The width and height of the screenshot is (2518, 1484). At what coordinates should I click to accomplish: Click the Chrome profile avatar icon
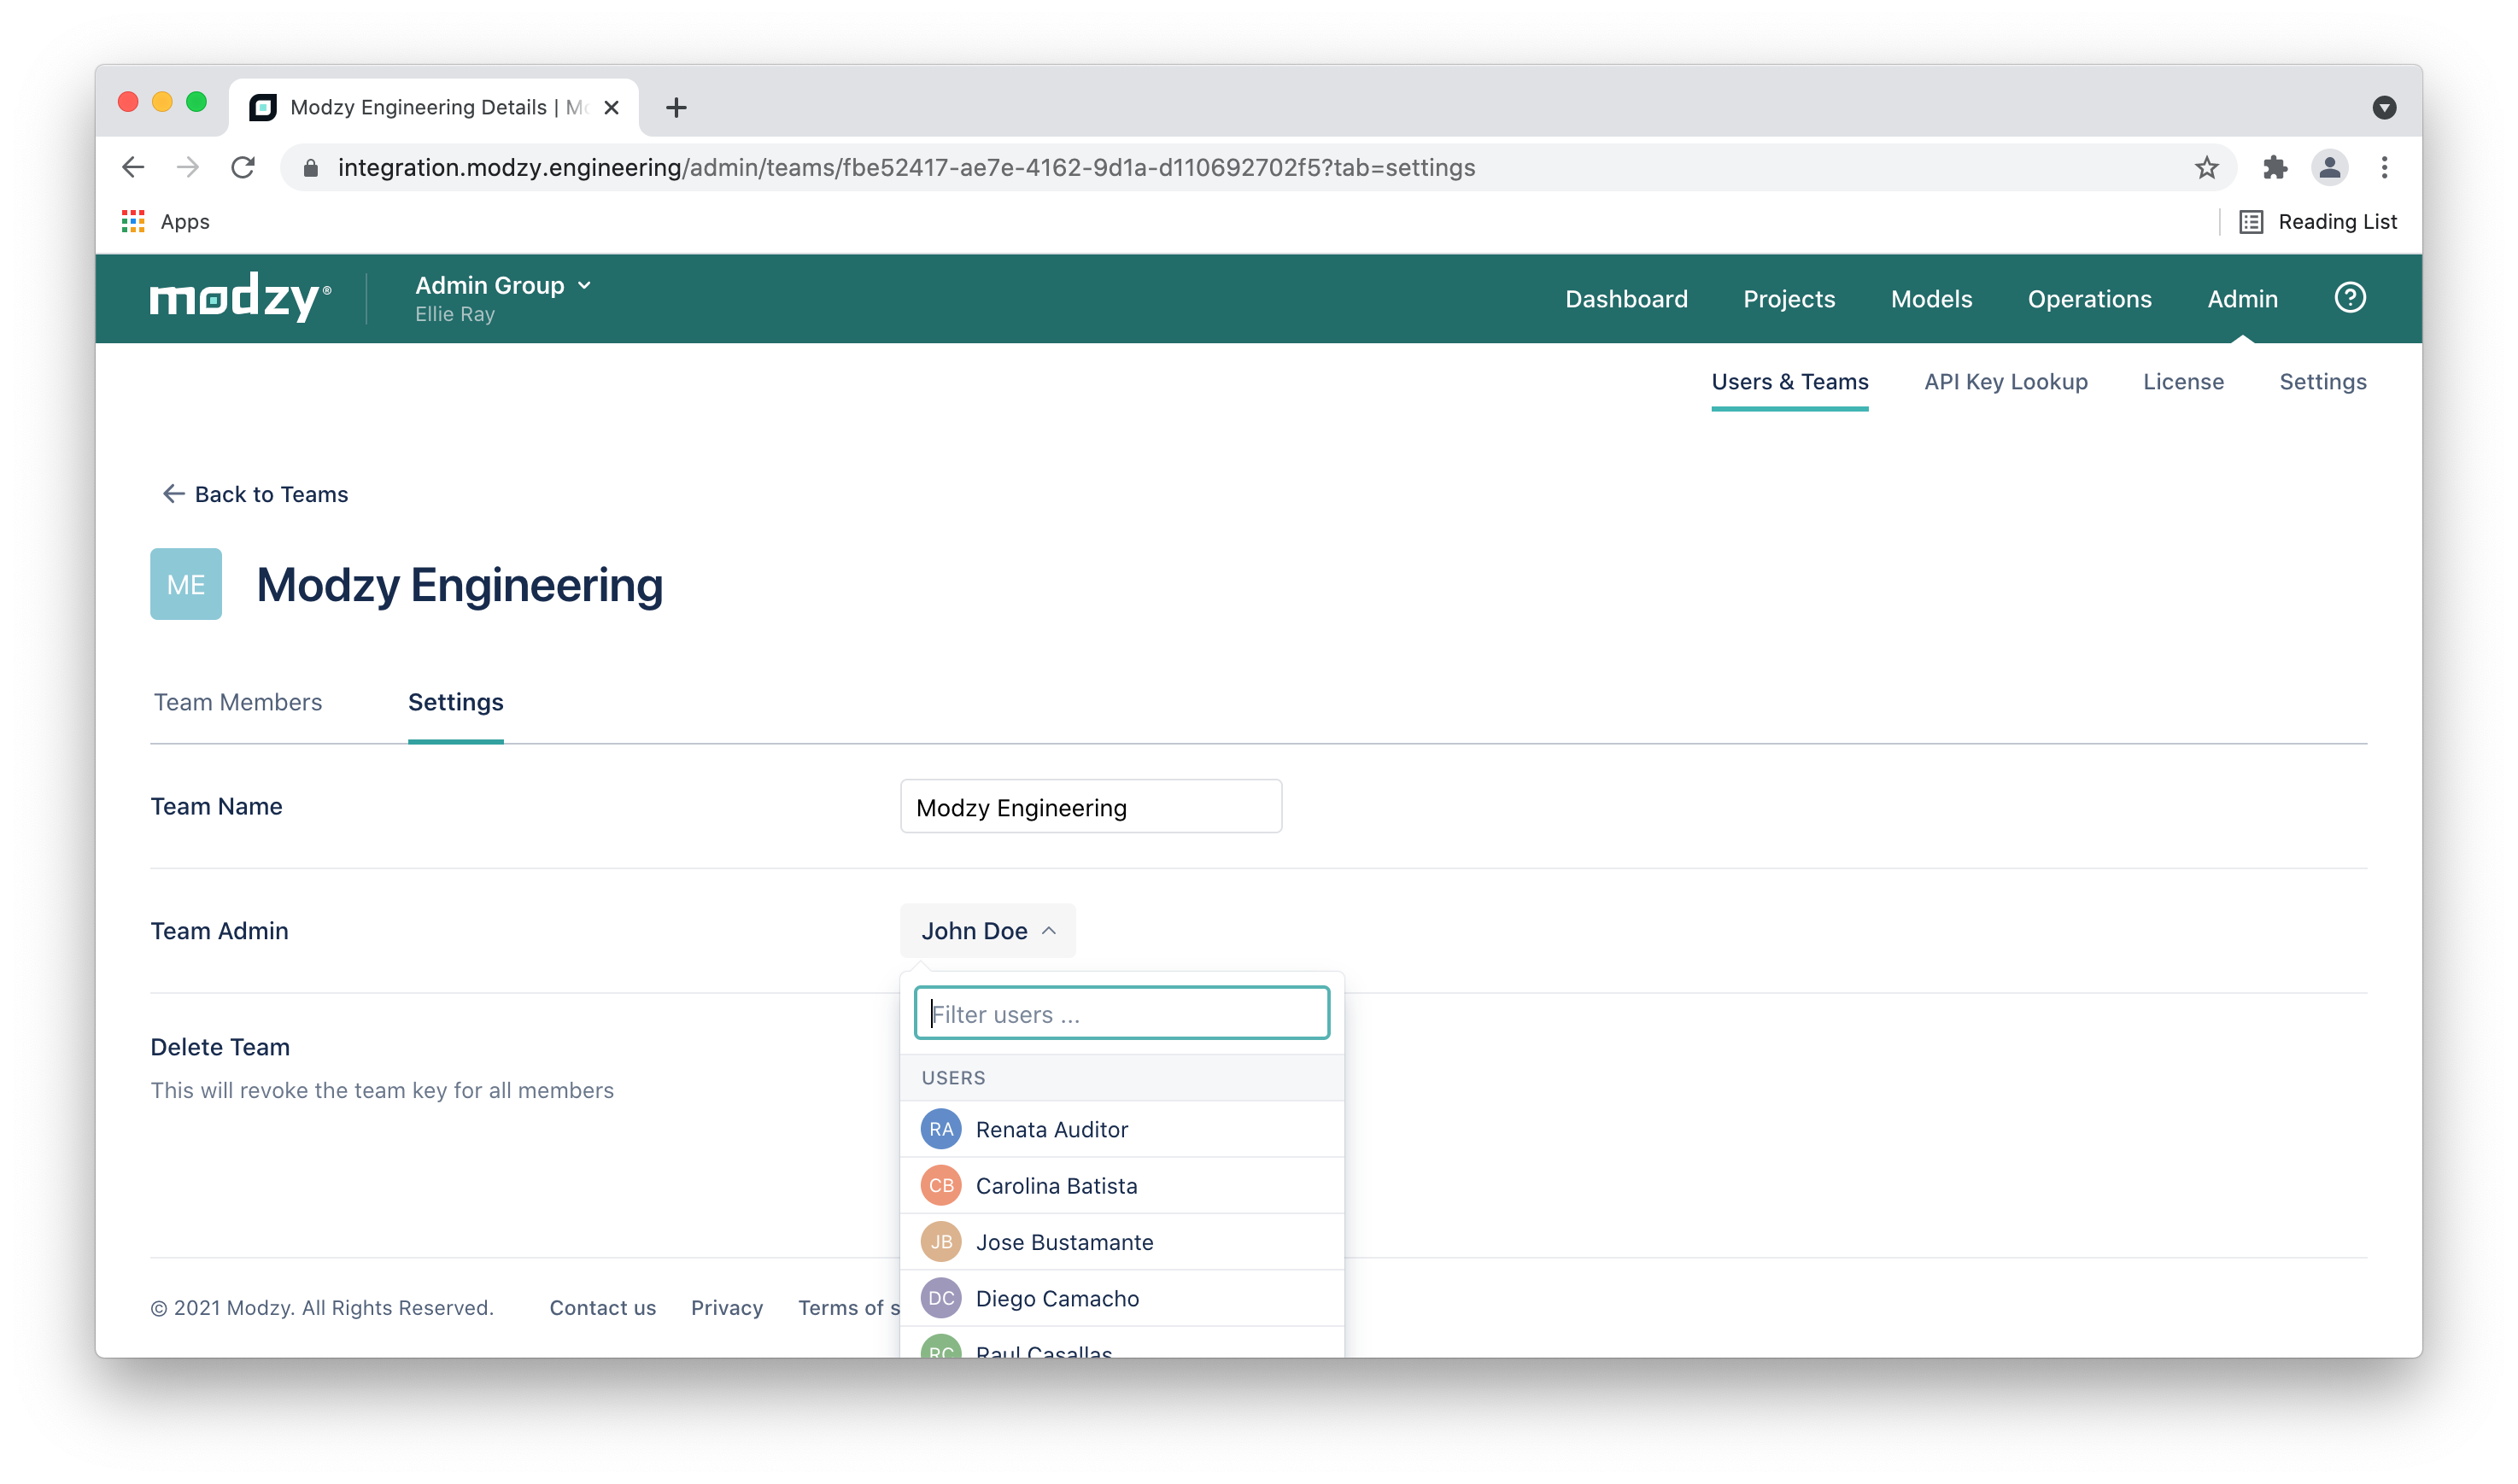click(x=2329, y=168)
